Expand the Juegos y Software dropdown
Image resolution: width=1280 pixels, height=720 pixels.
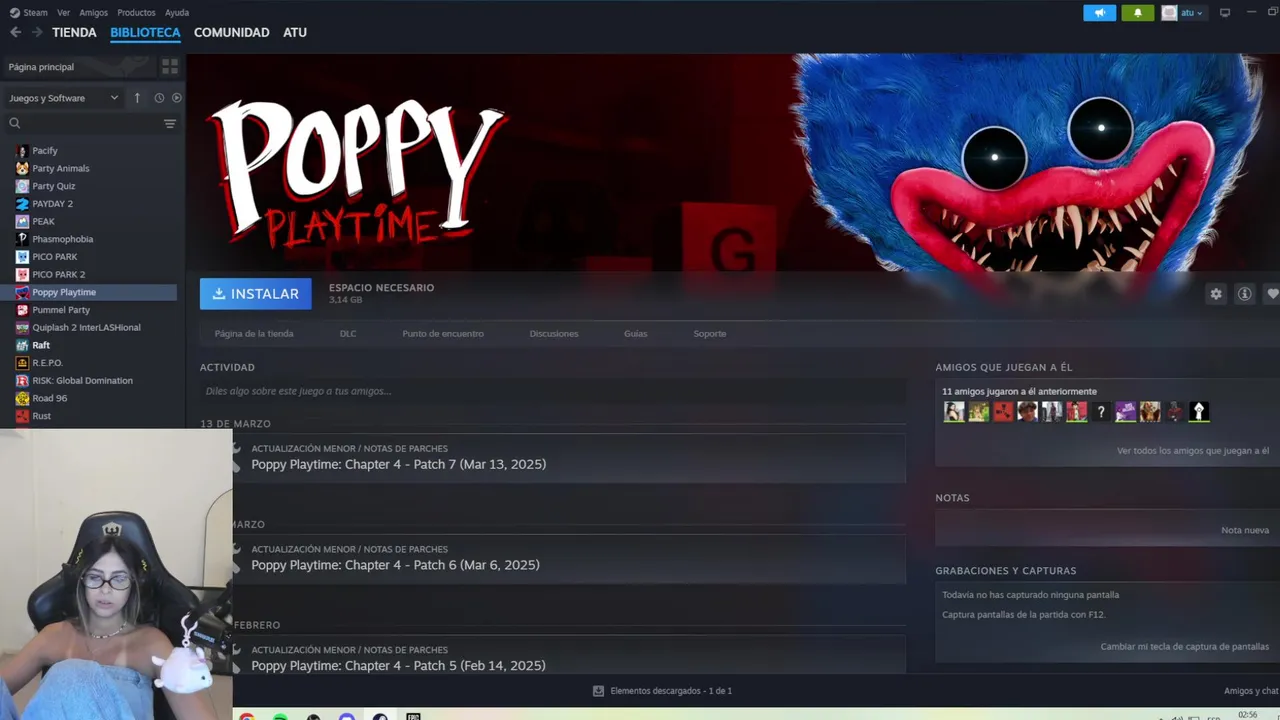click(64, 98)
